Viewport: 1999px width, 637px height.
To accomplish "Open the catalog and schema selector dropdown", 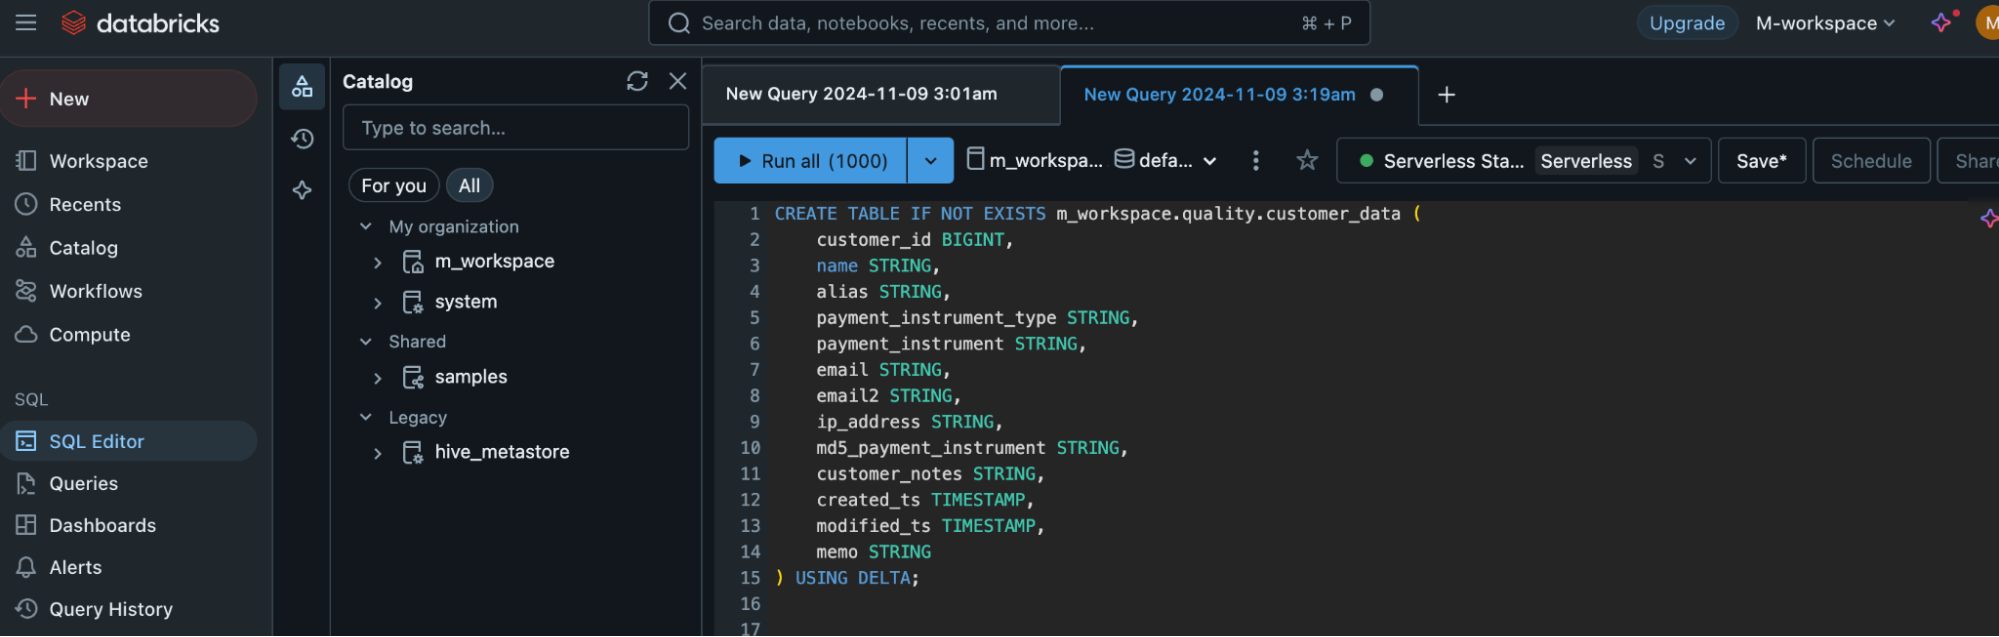I will point(1092,160).
